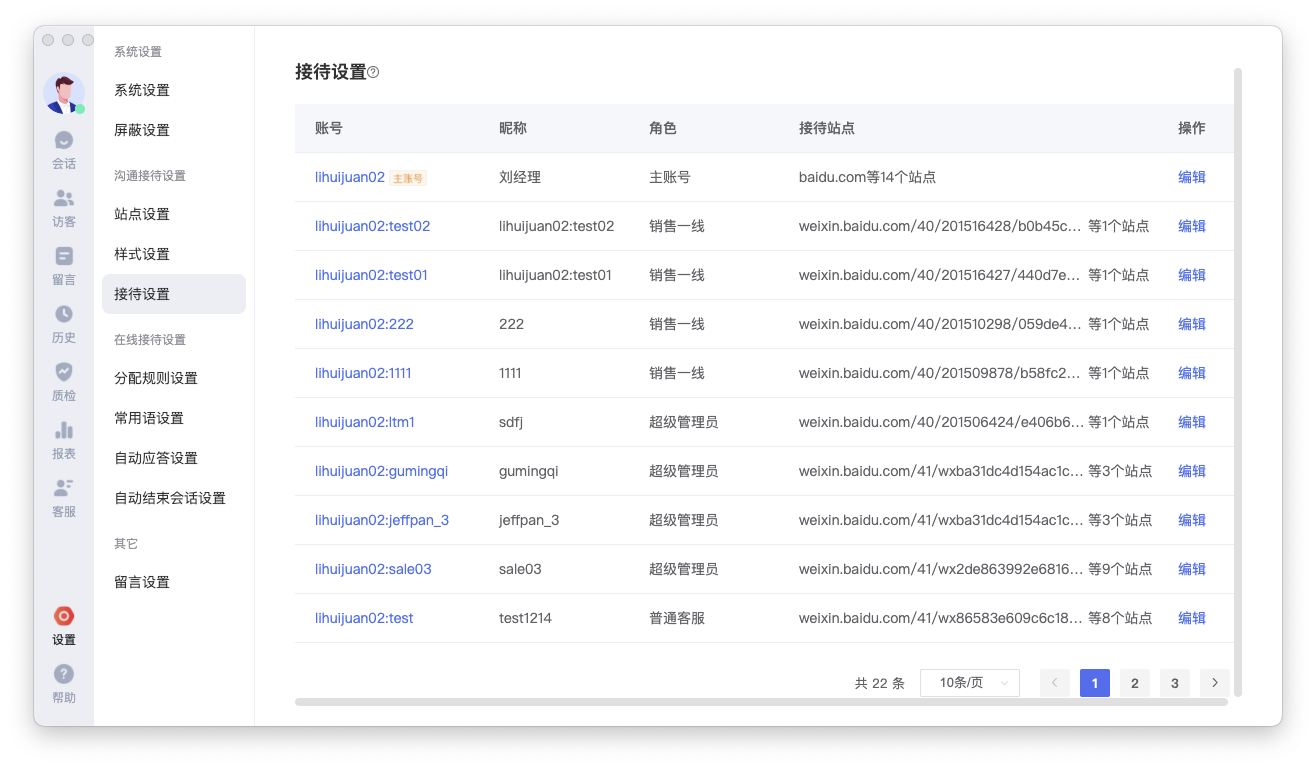Screen dimensions: 1316x768
Task: Open account link lihuijuan02:test01
Action: click(x=371, y=275)
